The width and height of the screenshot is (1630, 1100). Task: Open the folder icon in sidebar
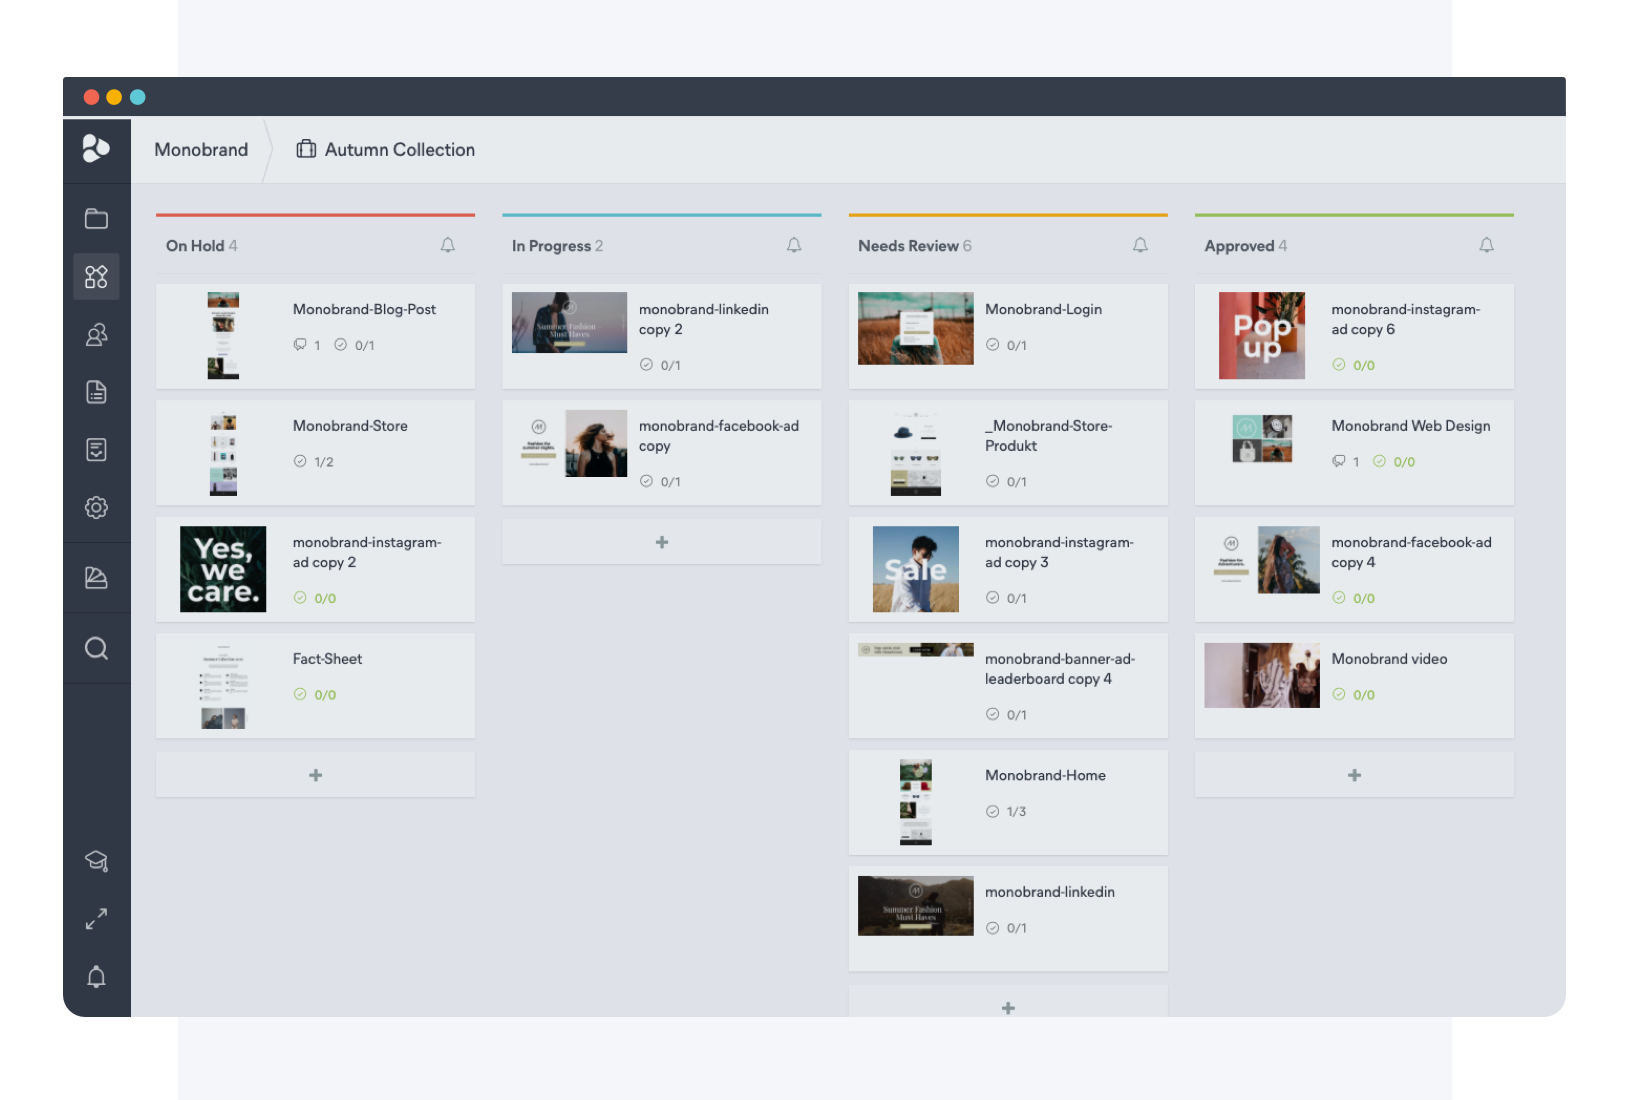click(96, 218)
